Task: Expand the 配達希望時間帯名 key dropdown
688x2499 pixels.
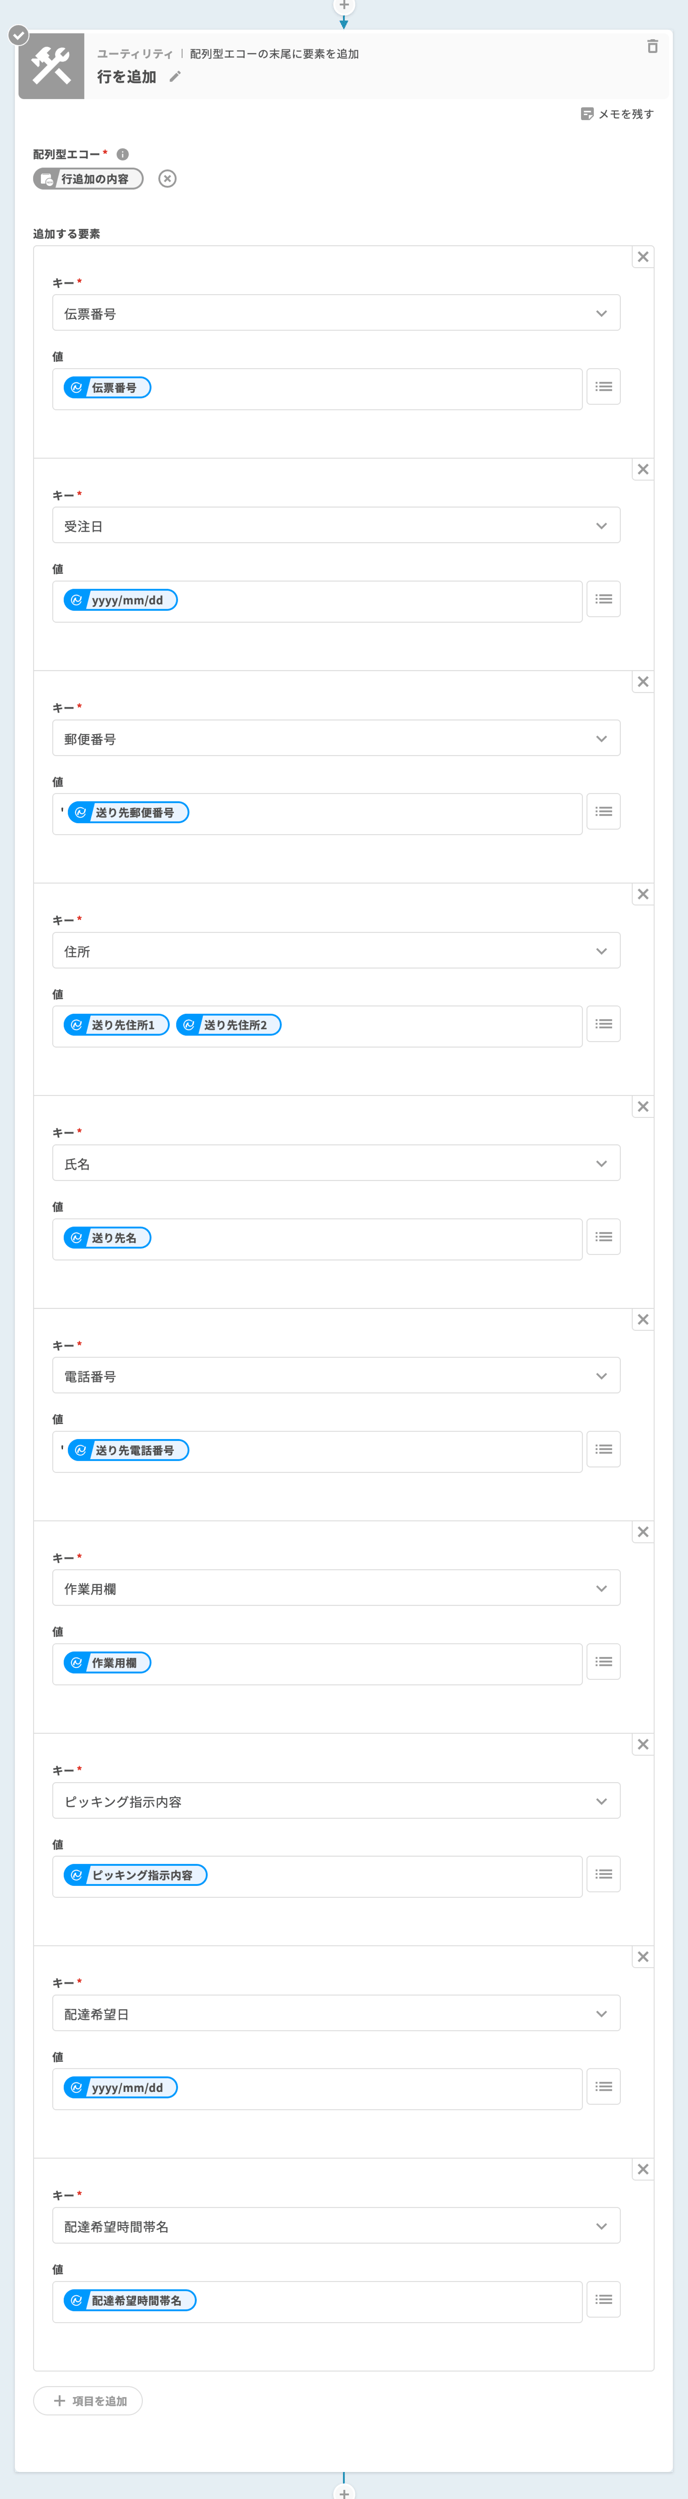Action: click(336, 2226)
